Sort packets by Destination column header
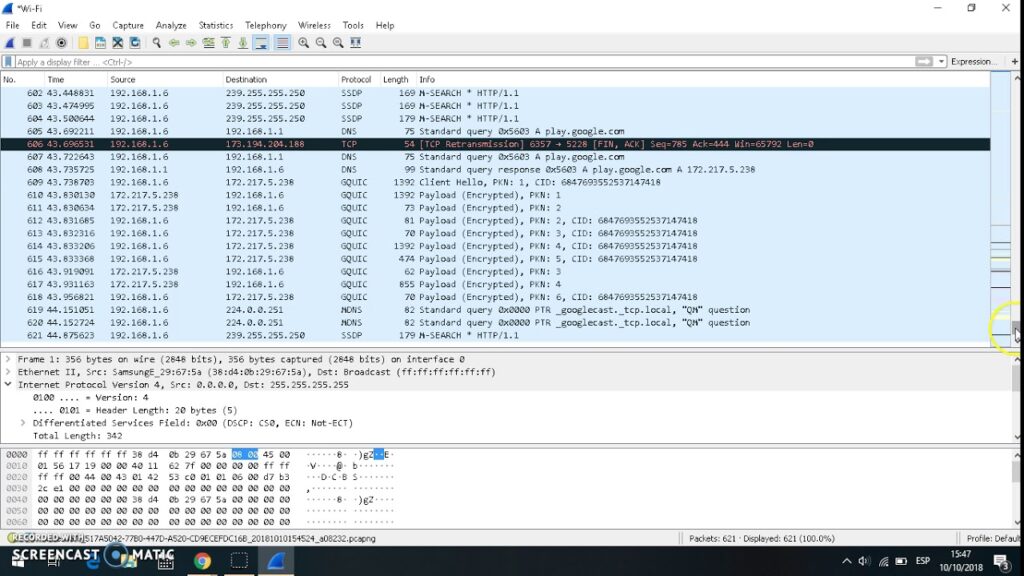1024x576 pixels. (280, 80)
